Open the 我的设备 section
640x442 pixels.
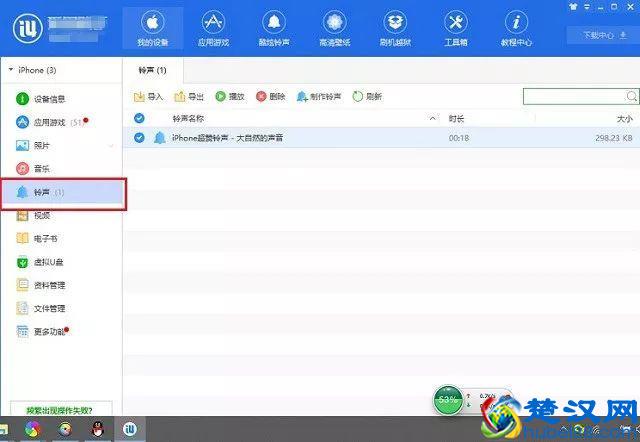(x=153, y=28)
